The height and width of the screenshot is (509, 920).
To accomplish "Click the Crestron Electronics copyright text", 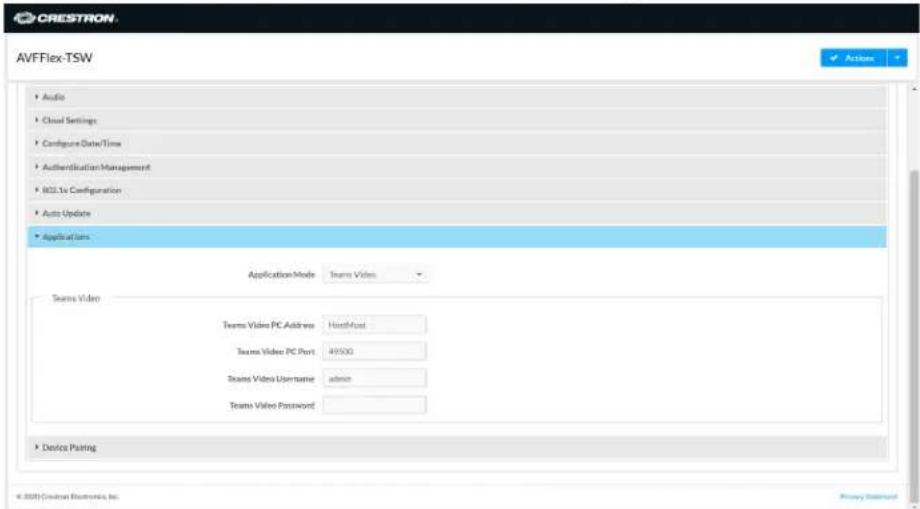I will tap(67, 497).
